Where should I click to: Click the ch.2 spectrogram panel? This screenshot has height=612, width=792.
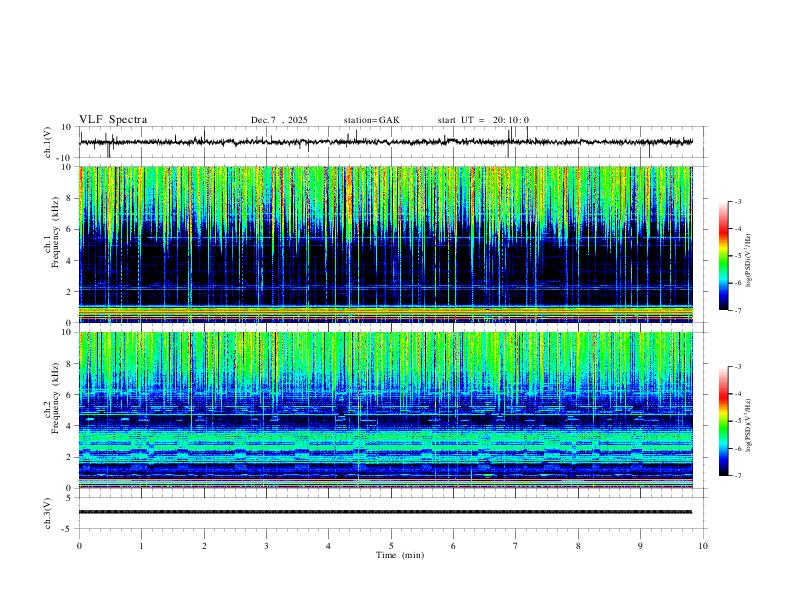point(386,410)
